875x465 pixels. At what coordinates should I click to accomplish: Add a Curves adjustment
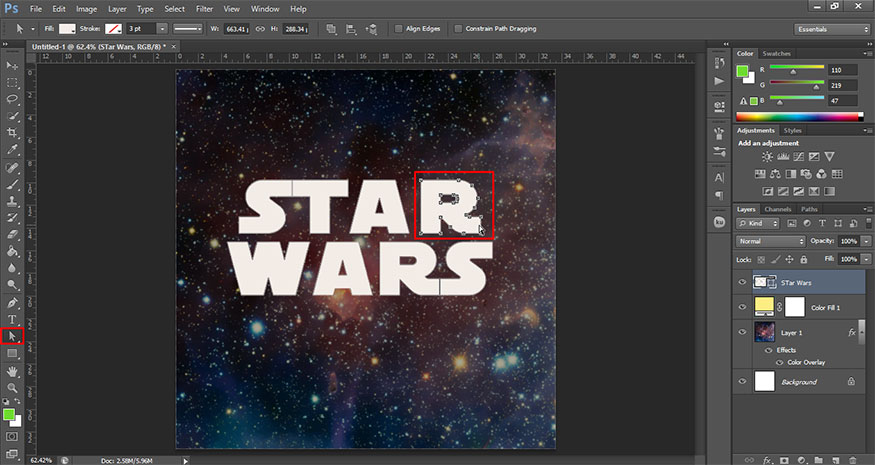[799, 157]
